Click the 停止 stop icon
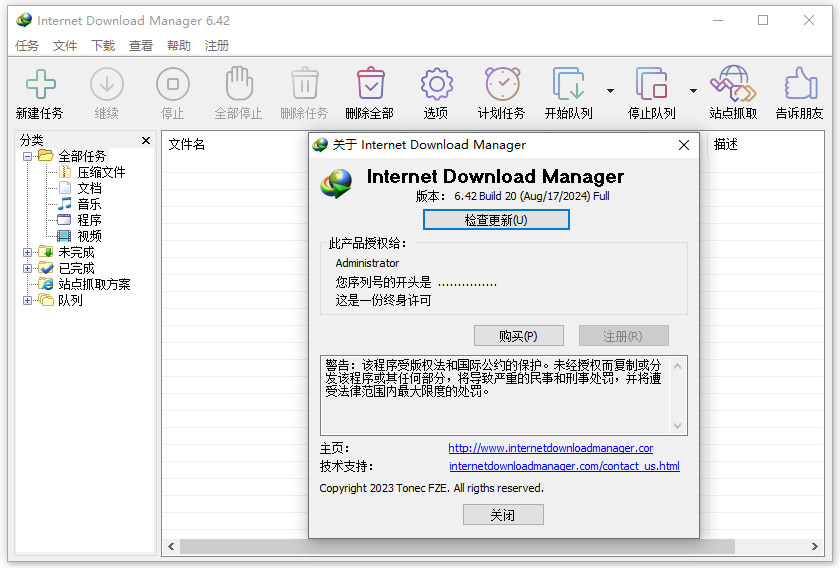840x568 pixels. click(172, 84)
